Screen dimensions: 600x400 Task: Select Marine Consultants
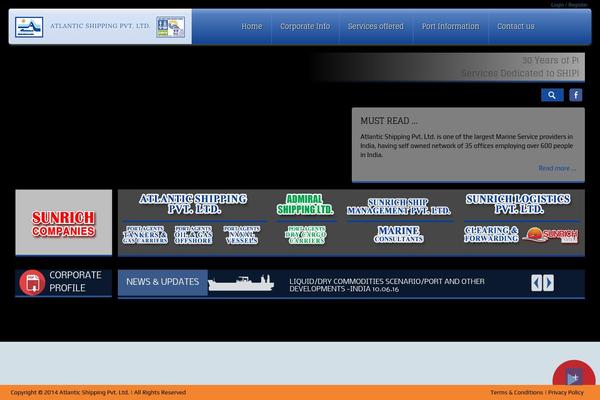(x=399, y=234)
